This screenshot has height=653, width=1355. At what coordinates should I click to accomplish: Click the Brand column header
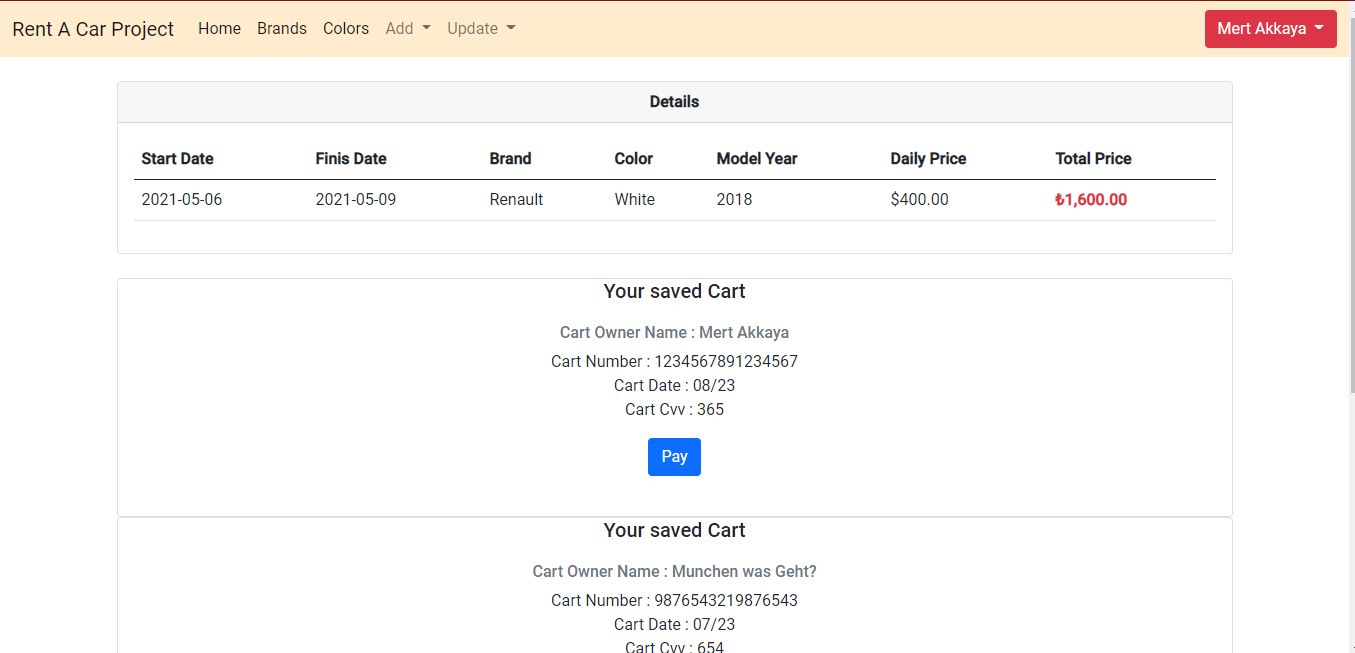click(510, 159)
